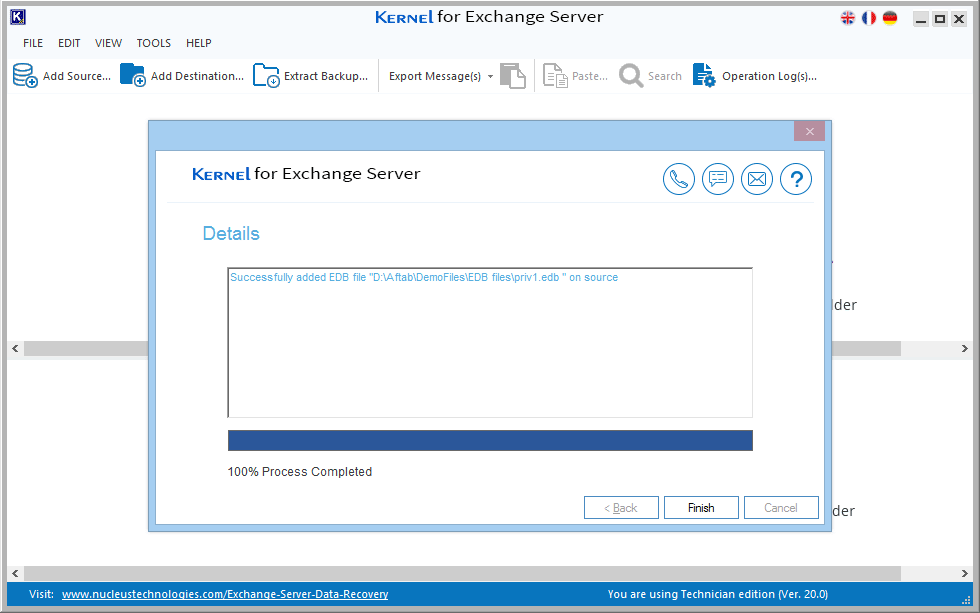This screenshot has height=613, width=980.
Task: Open live chat icon in dialog
Action: (x=718, y=179)
